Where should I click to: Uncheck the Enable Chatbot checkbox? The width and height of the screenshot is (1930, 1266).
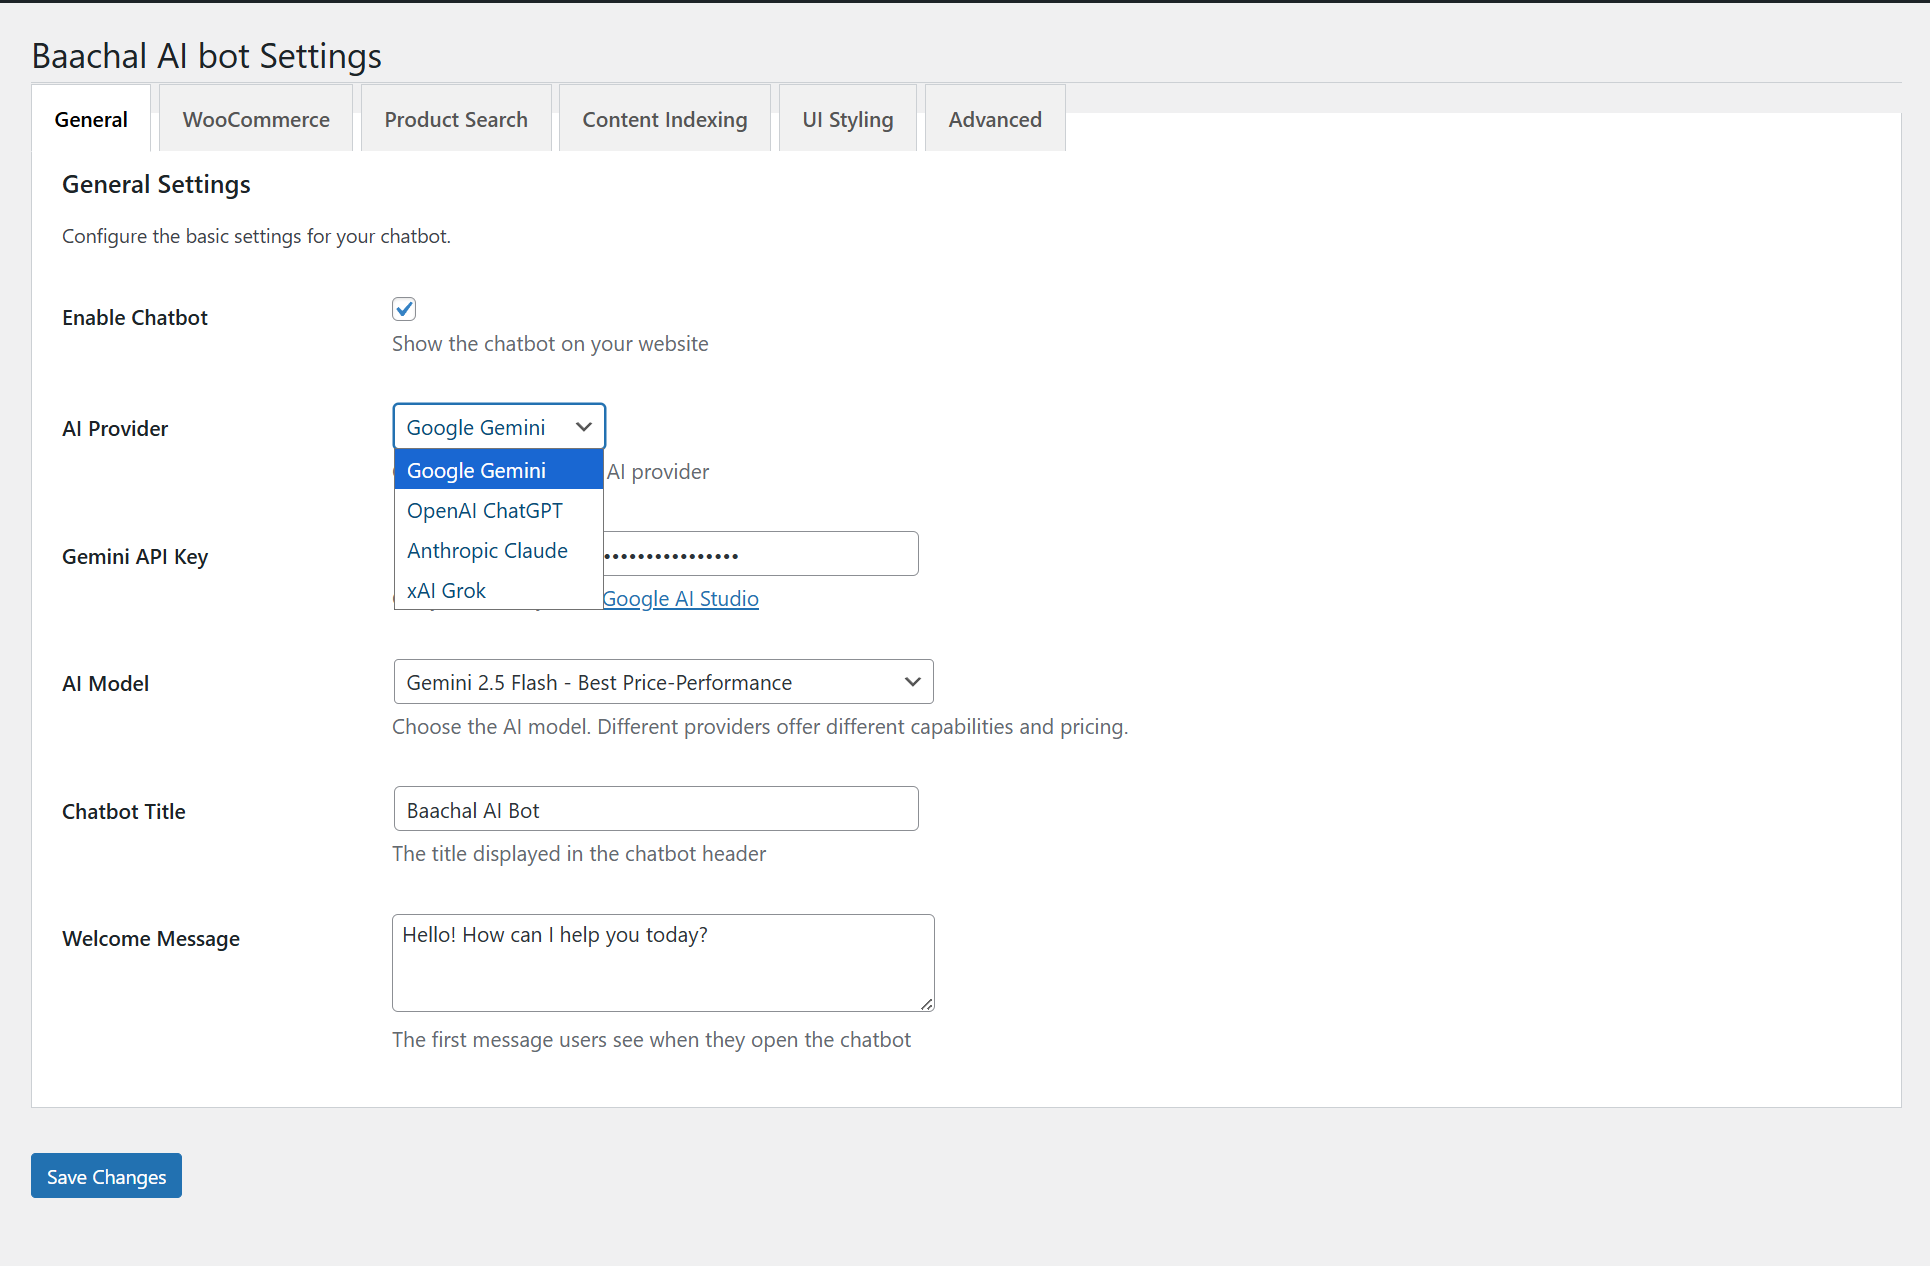click(x=403, y=308)
